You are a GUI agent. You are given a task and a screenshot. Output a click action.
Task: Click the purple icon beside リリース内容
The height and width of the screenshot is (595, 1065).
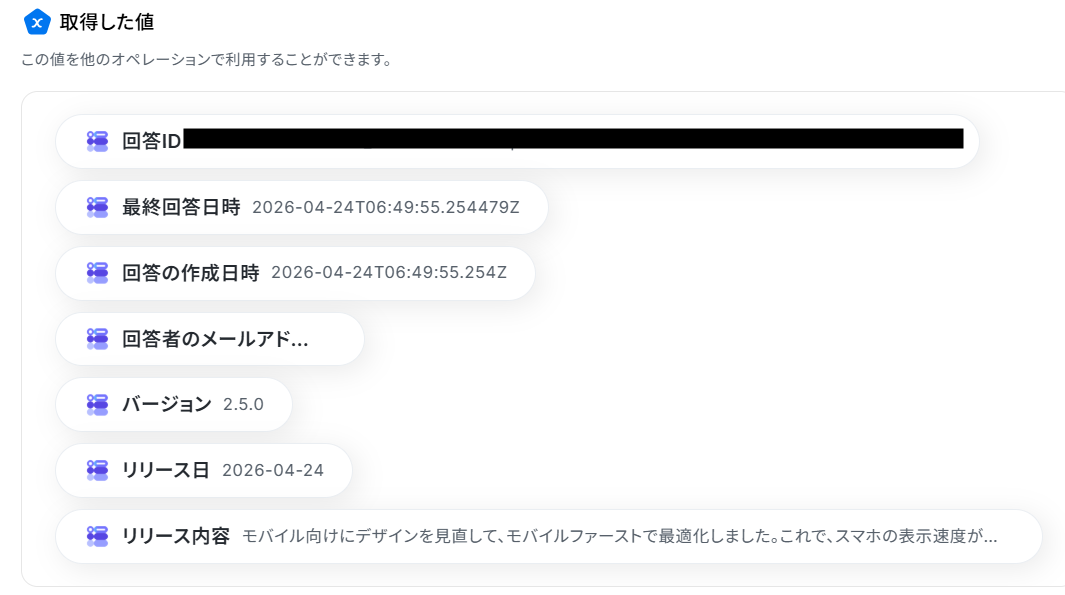pyautogui.click(x=97, y=536)
